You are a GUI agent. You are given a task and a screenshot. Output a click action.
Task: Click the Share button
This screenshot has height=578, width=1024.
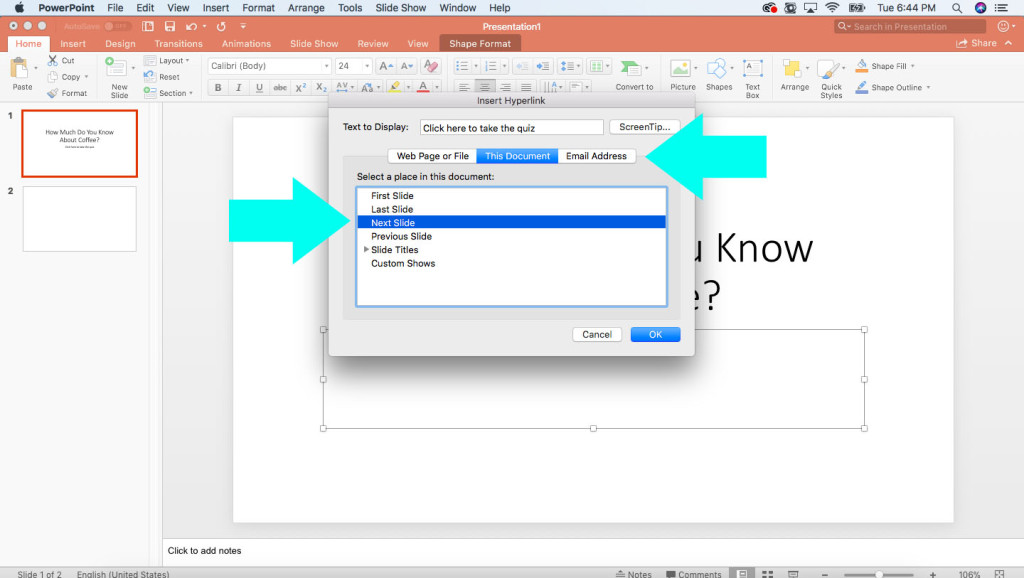(x=976, y=43)
